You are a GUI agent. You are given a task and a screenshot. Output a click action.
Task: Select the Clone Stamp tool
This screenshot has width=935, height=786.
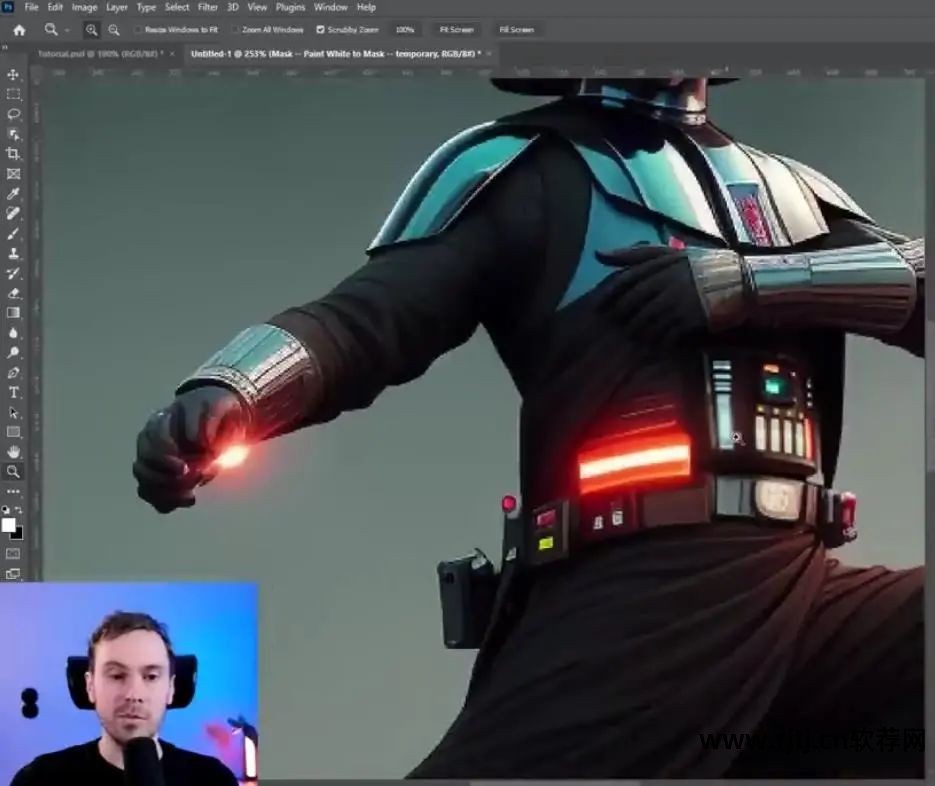tap(13, 253)
